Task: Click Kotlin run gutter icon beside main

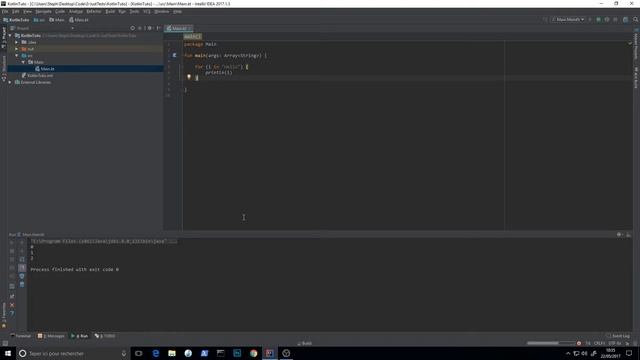Action: pos(174,55)
